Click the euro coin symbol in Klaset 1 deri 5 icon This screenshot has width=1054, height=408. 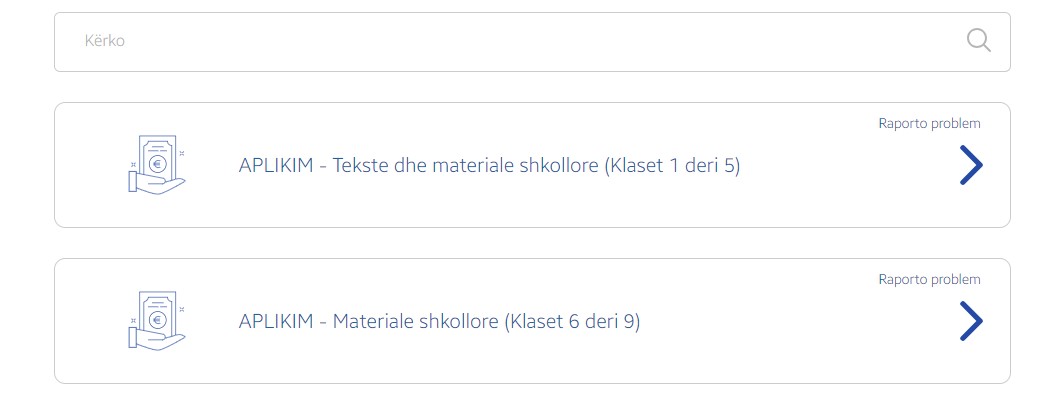pos(158,163)
